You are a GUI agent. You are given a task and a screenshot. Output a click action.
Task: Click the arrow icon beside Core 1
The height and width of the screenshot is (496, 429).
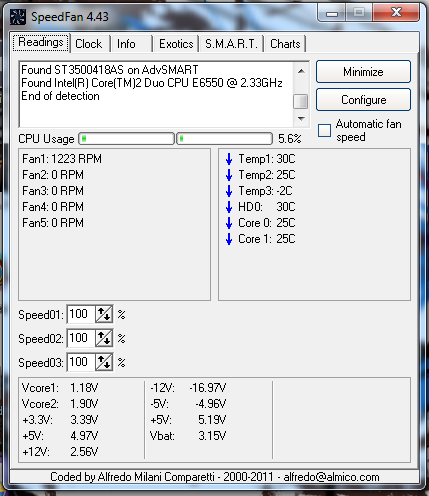pos(229,239)
